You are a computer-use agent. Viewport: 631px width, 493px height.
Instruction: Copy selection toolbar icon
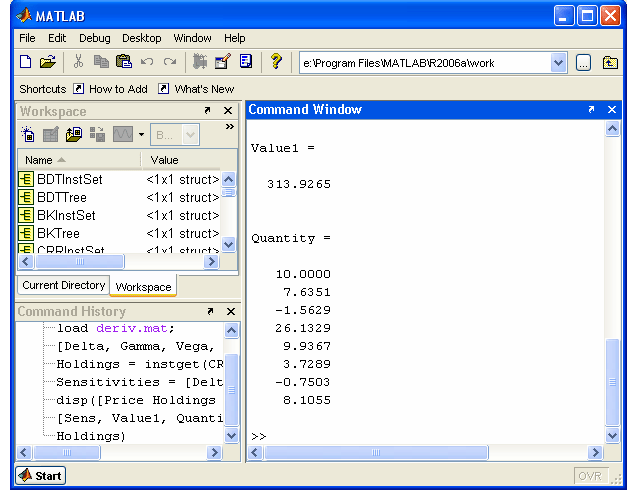click(x=101, y=62)
